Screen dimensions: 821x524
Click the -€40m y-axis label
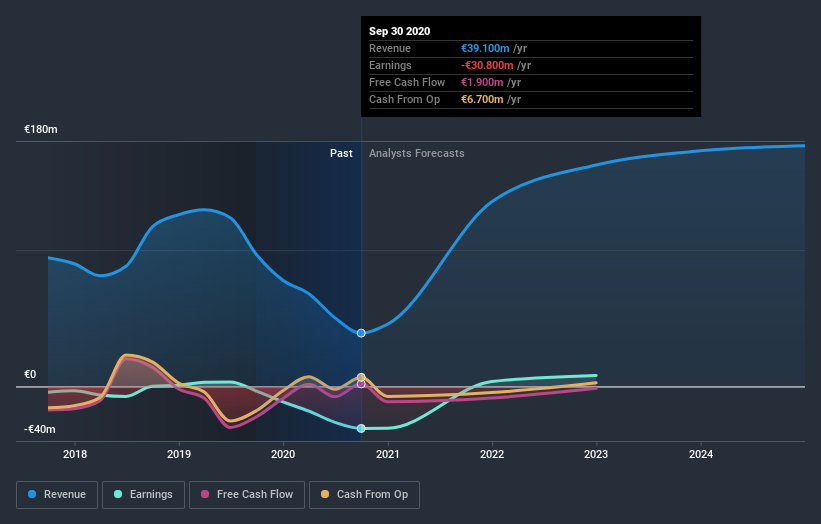[x=40, y=429]
